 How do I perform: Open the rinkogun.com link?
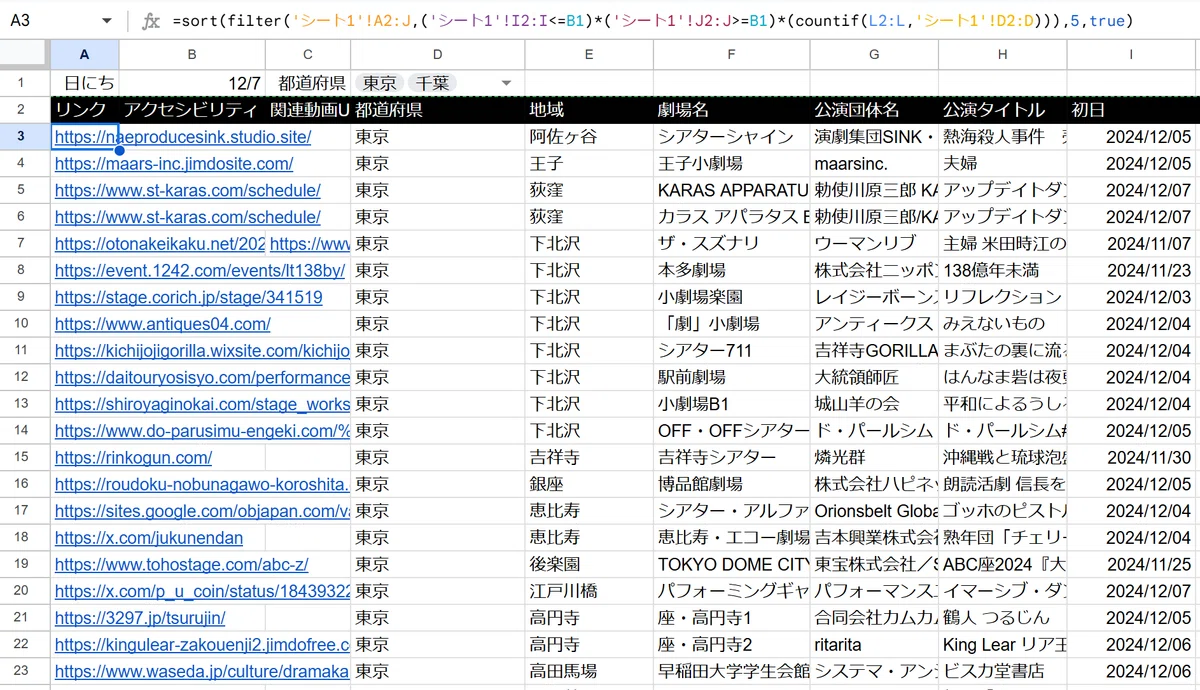tap(133, 457)
